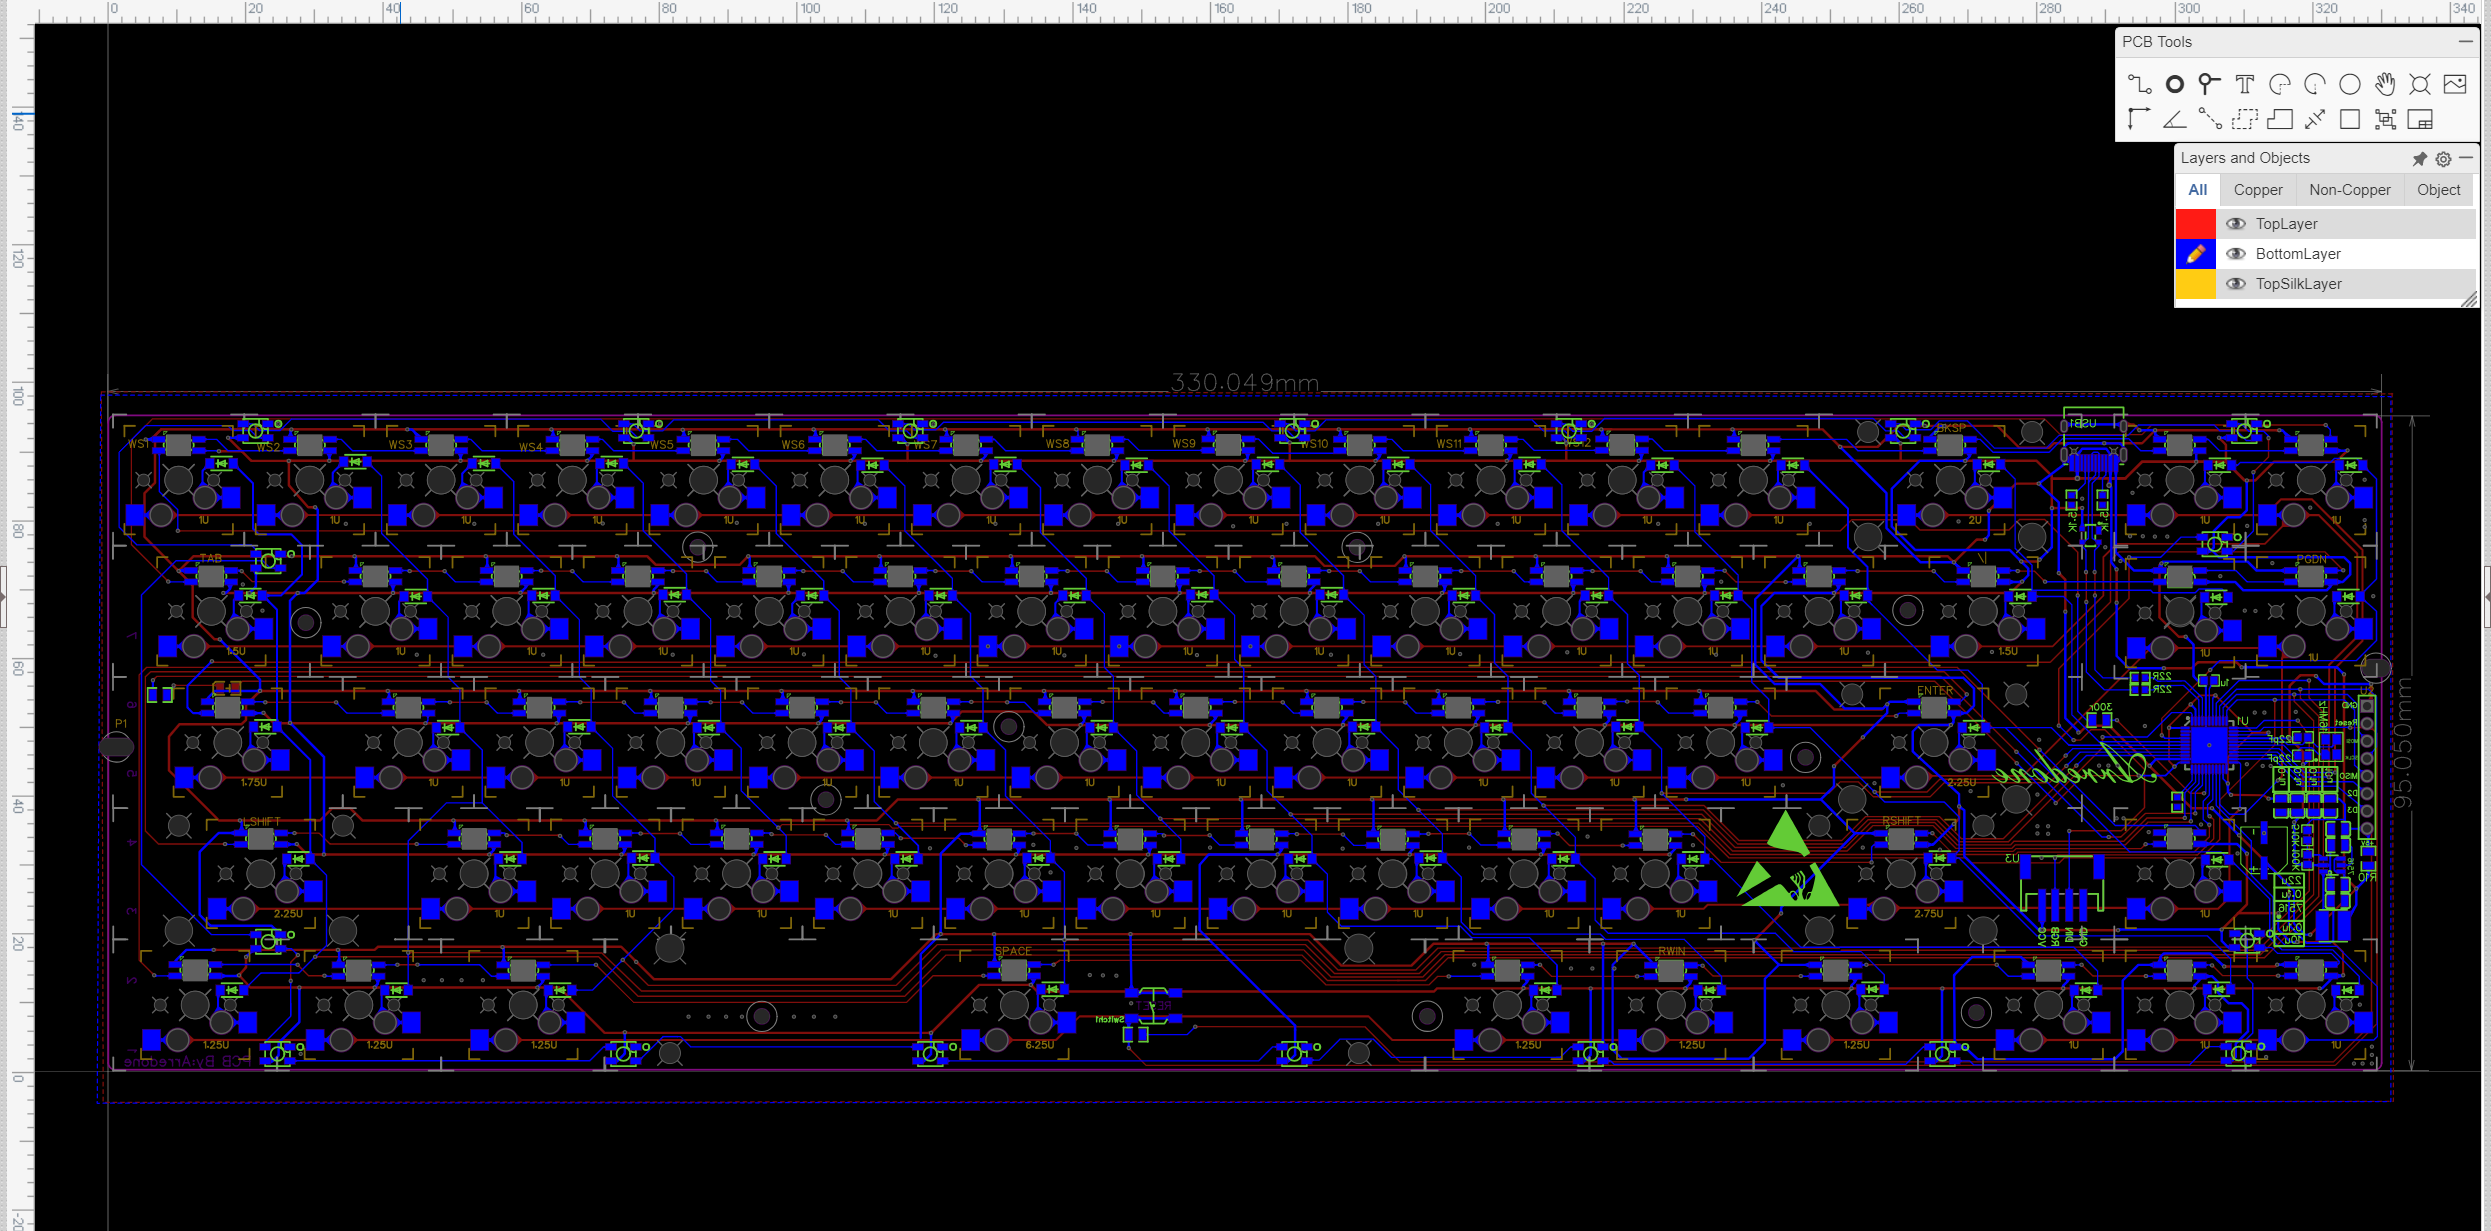Viewport: 2491px width, 1231px height.
Task: Select the Create Panel tool
Action: (x=2420, y=120)
